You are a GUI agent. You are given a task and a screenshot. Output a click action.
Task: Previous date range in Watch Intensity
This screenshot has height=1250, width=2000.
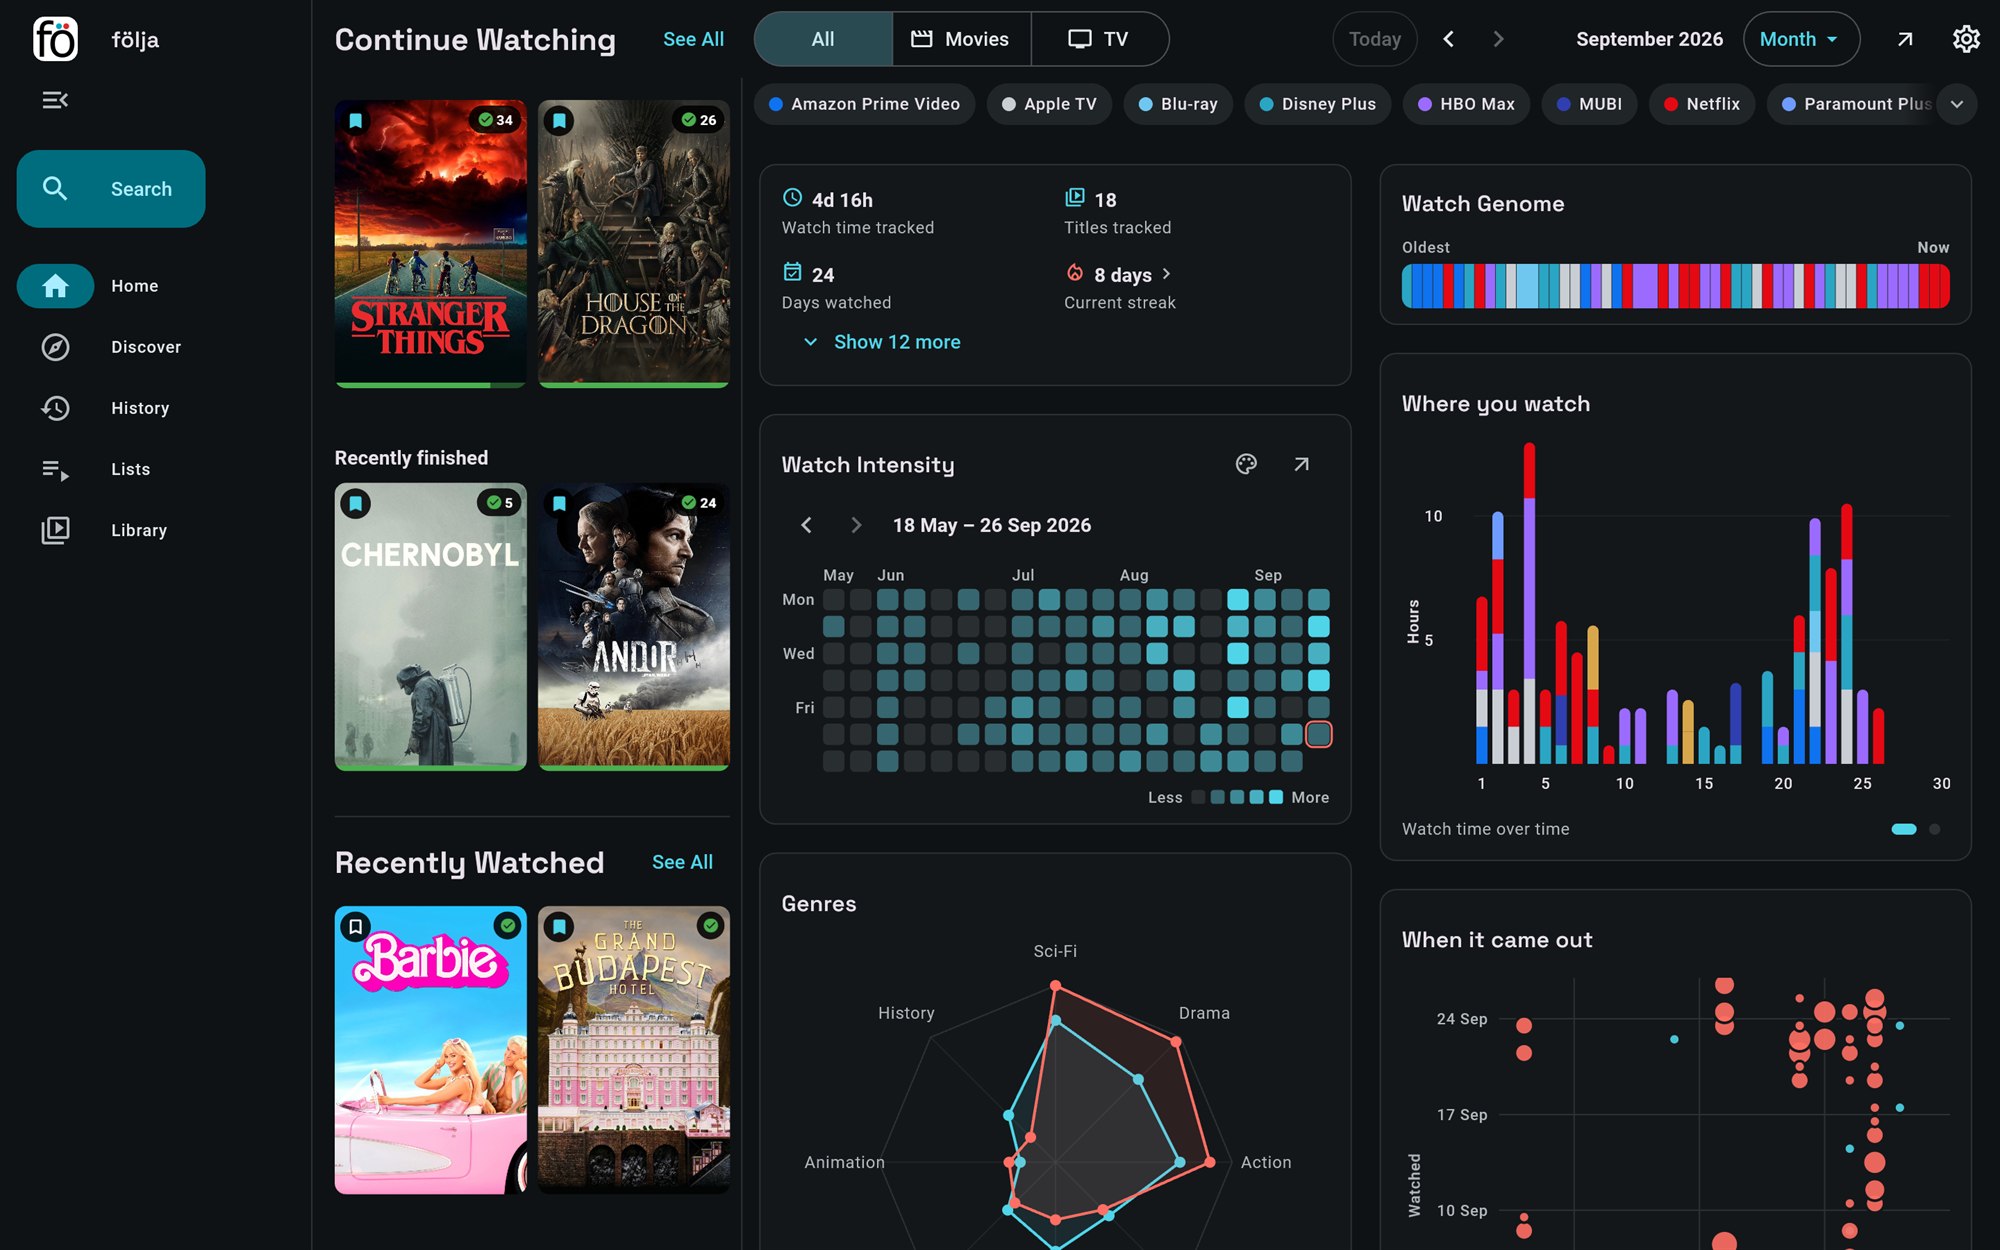[806, 525]
